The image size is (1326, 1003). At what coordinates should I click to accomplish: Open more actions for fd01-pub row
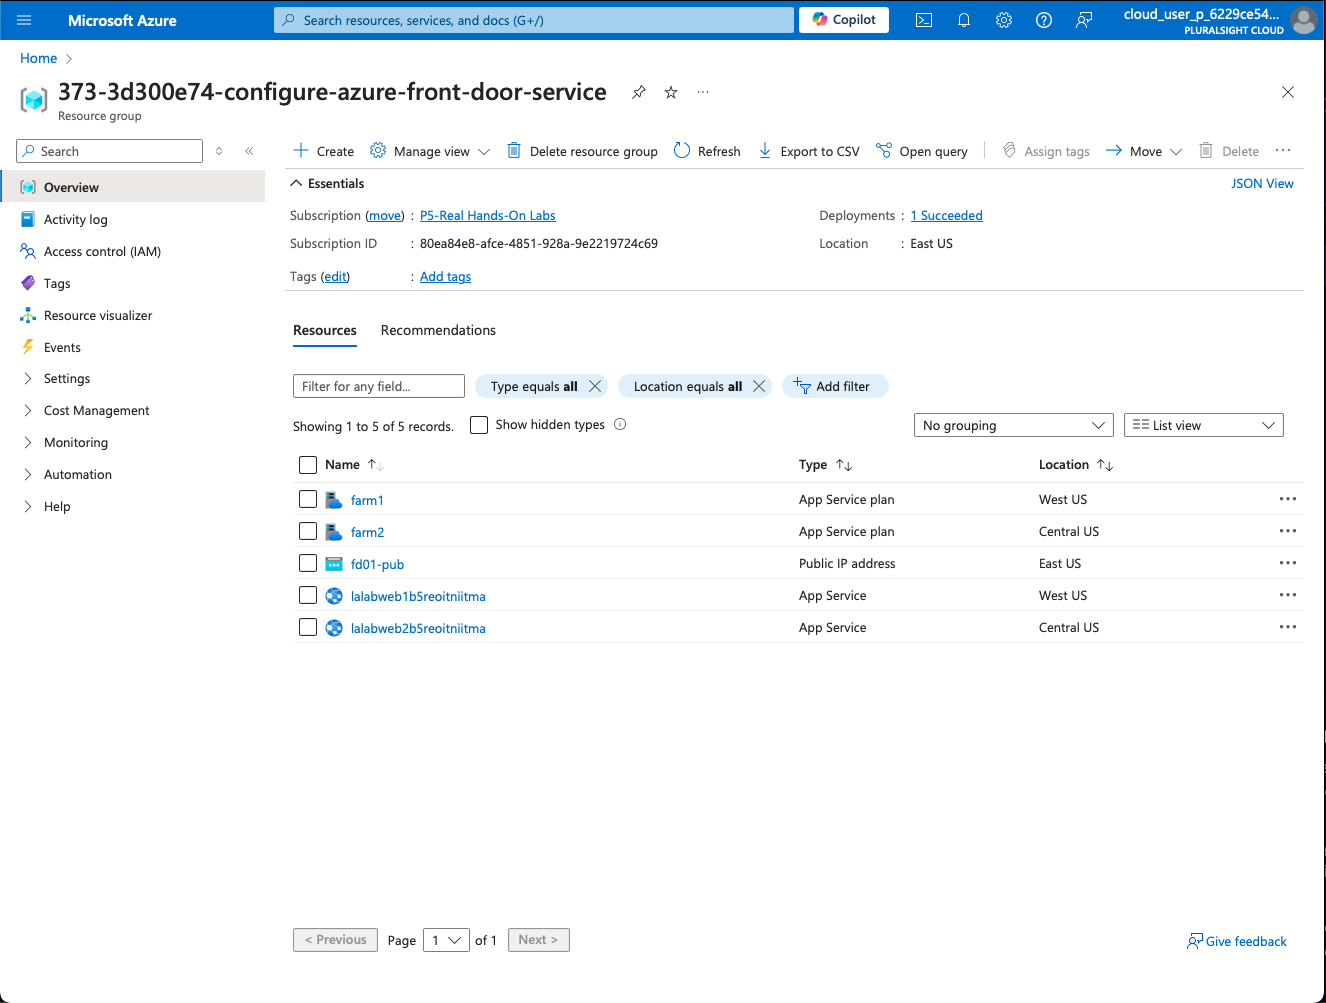1288,563
